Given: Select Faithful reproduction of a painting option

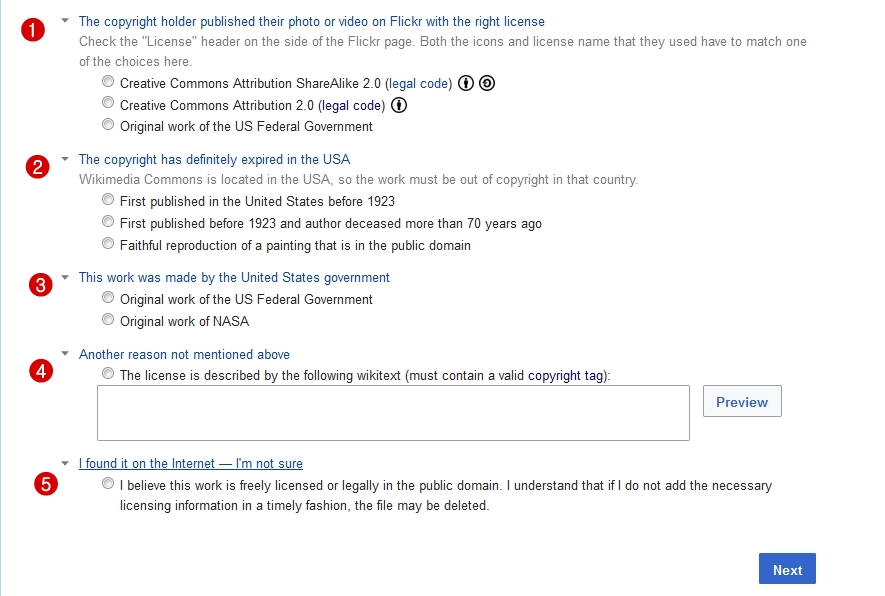Looking at the screenshot, I should tap(108, 244).
